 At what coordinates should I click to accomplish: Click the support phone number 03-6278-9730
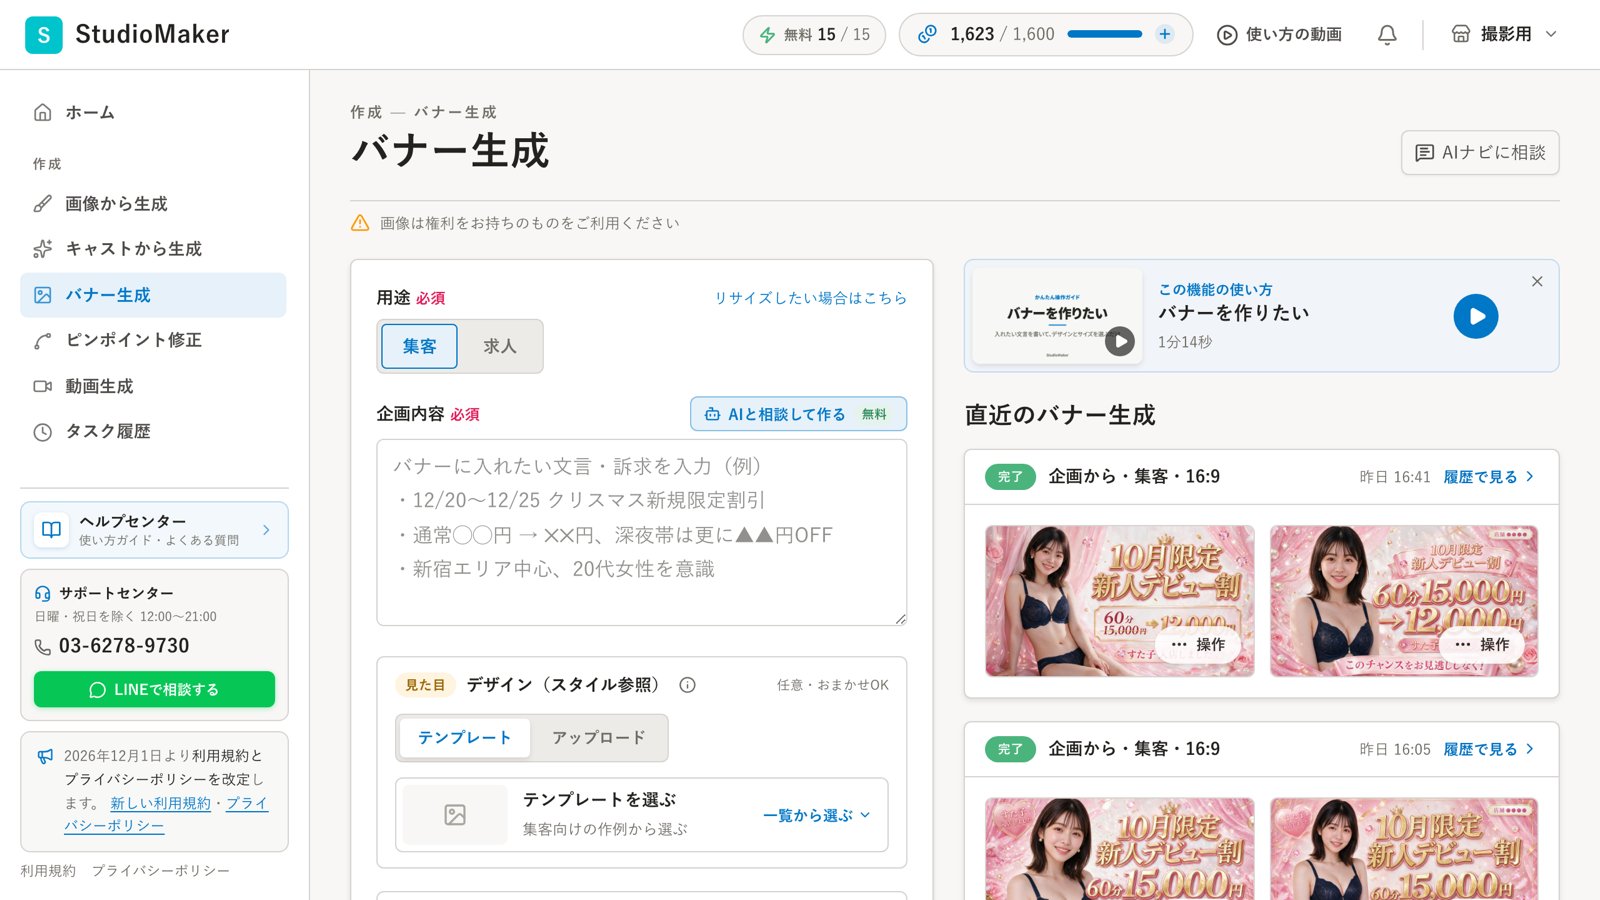pyautogui.click(x=124, y=646)
